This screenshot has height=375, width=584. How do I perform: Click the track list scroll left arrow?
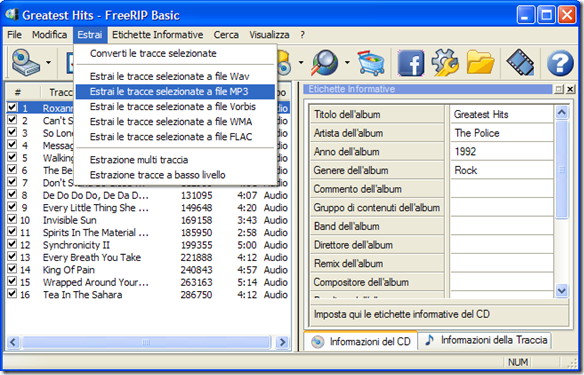(x=13, y=342)
